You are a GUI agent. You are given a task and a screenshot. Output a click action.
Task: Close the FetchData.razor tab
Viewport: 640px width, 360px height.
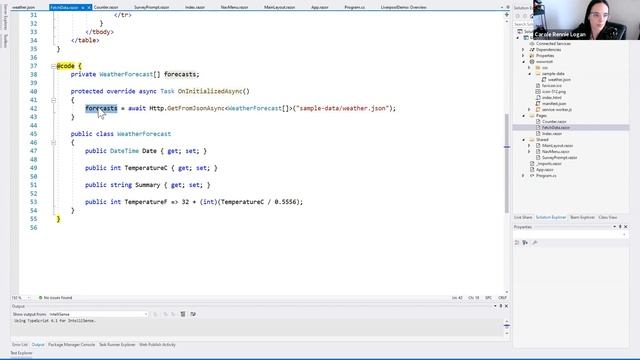(x=89, y=7)
